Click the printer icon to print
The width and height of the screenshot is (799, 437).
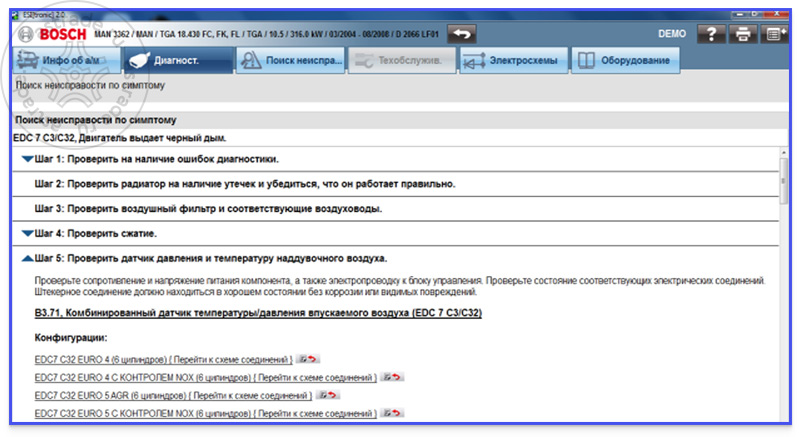point(743,34)
